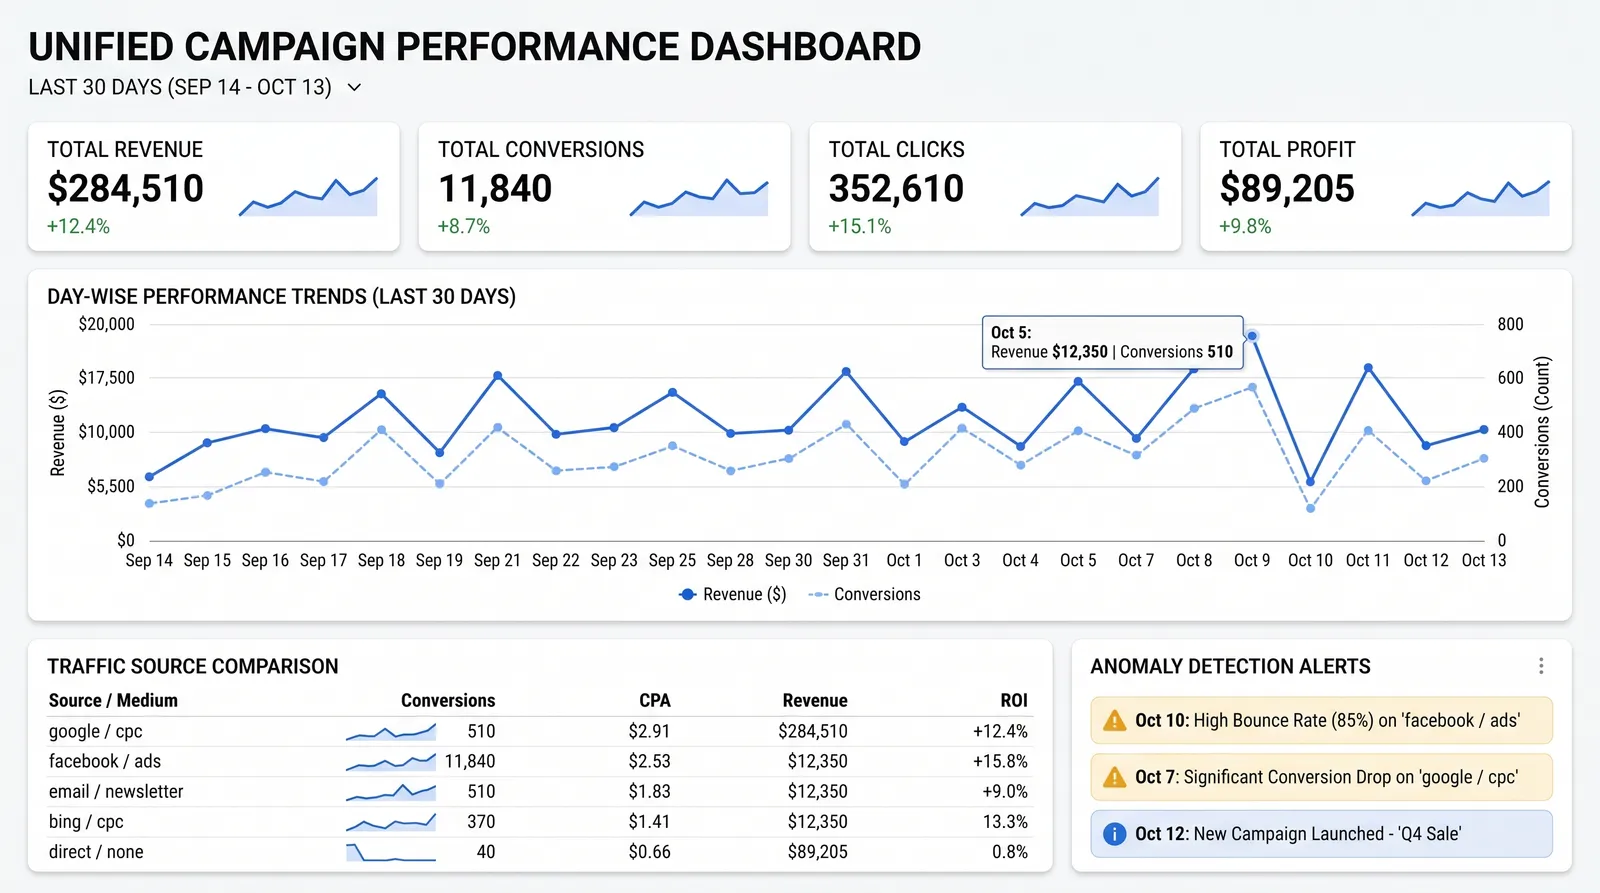Click the Total Revenue sparkline
The width and height of the screenshot is (1600, 893).
pos(308,197)
